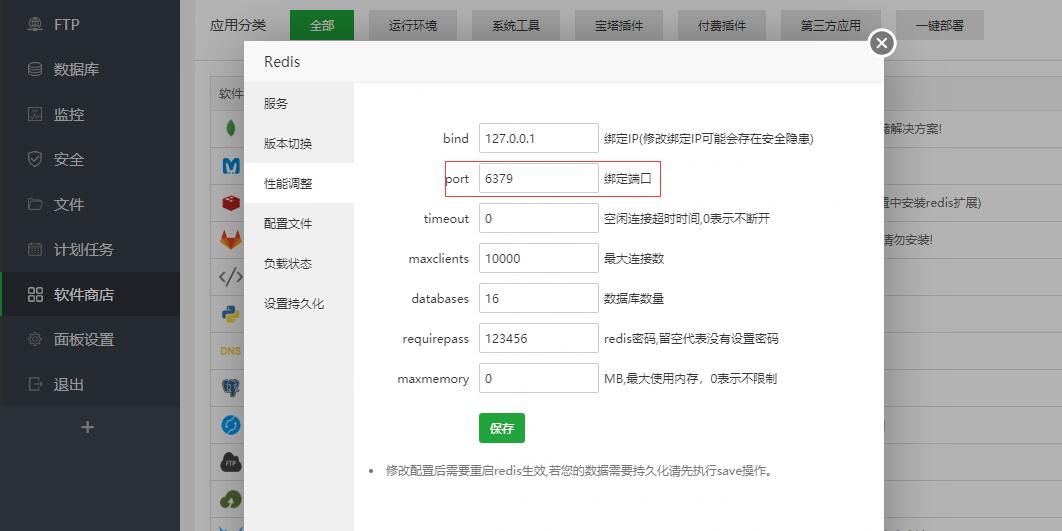The width and height of the screenshot is (1062, 531).
Task: Click the green 保存 button
Action: (502, 428)
